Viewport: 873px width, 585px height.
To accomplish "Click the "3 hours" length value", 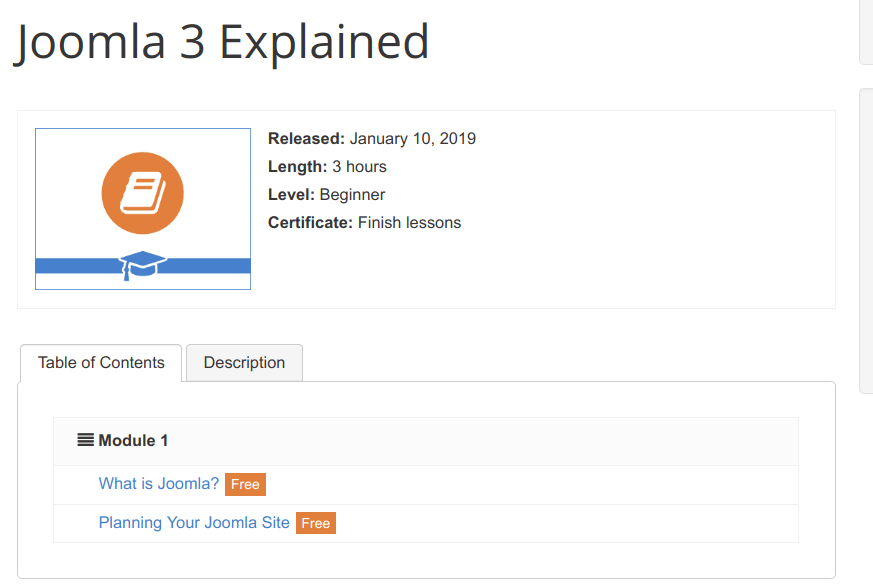I will pyautogui.click(x=359, y=166).
